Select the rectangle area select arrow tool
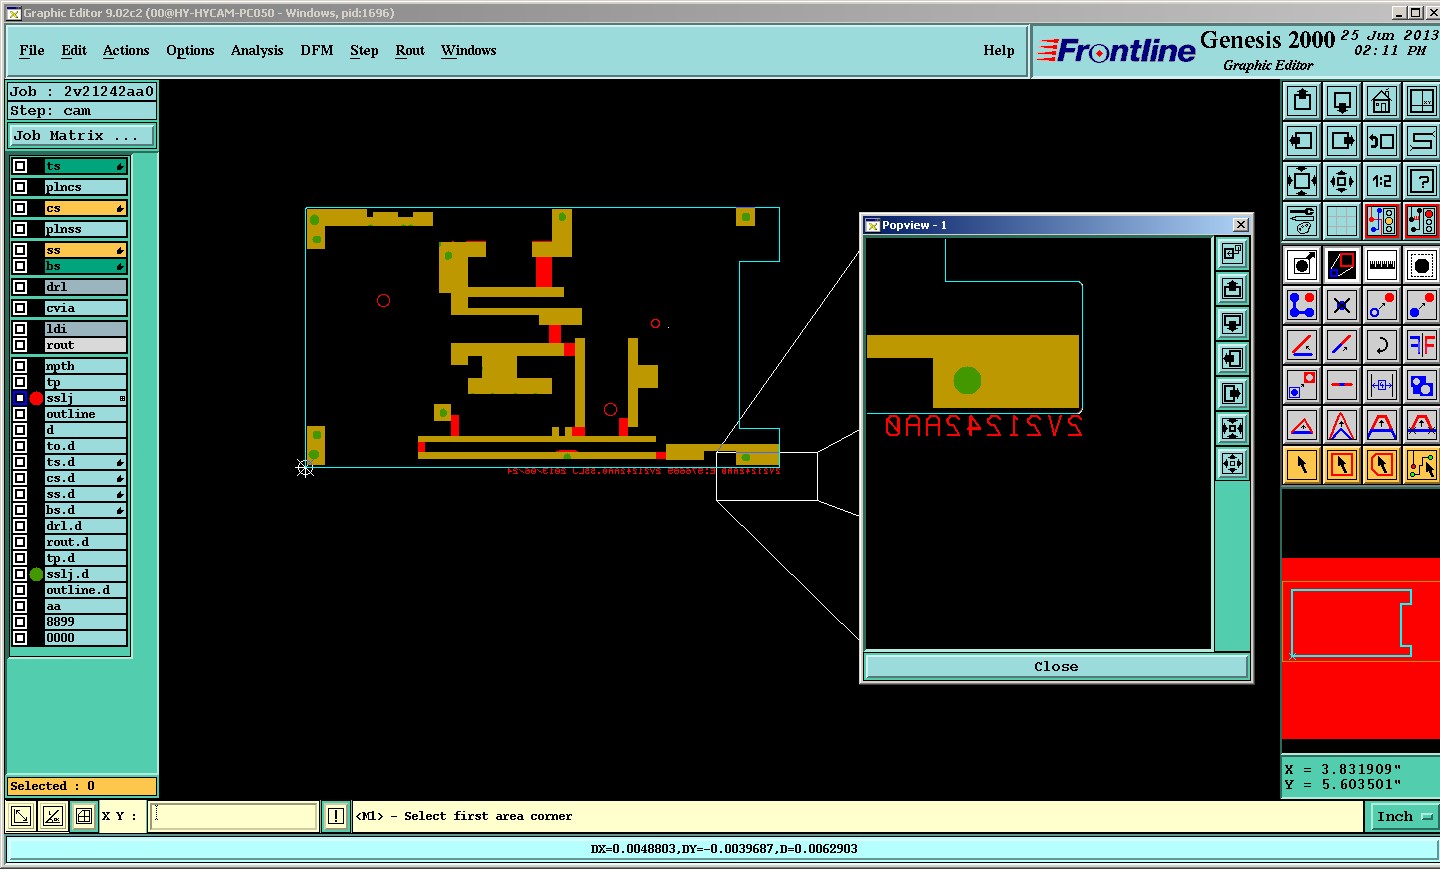The width and height of the screenshot is (1440, 869). click(1342, 465)
